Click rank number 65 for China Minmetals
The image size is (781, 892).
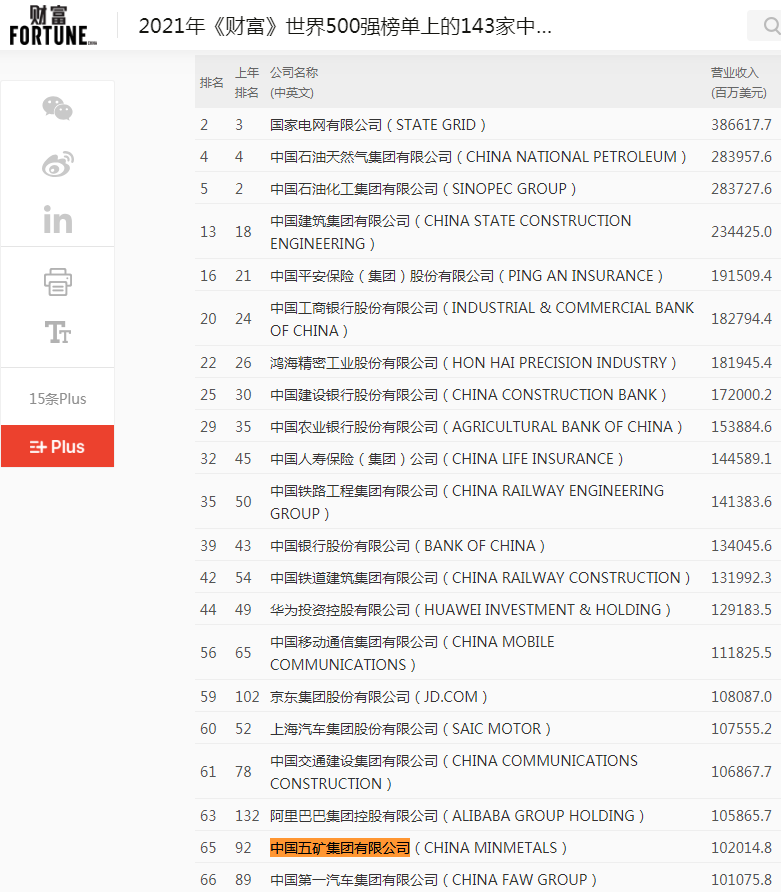tap(208, 848)
